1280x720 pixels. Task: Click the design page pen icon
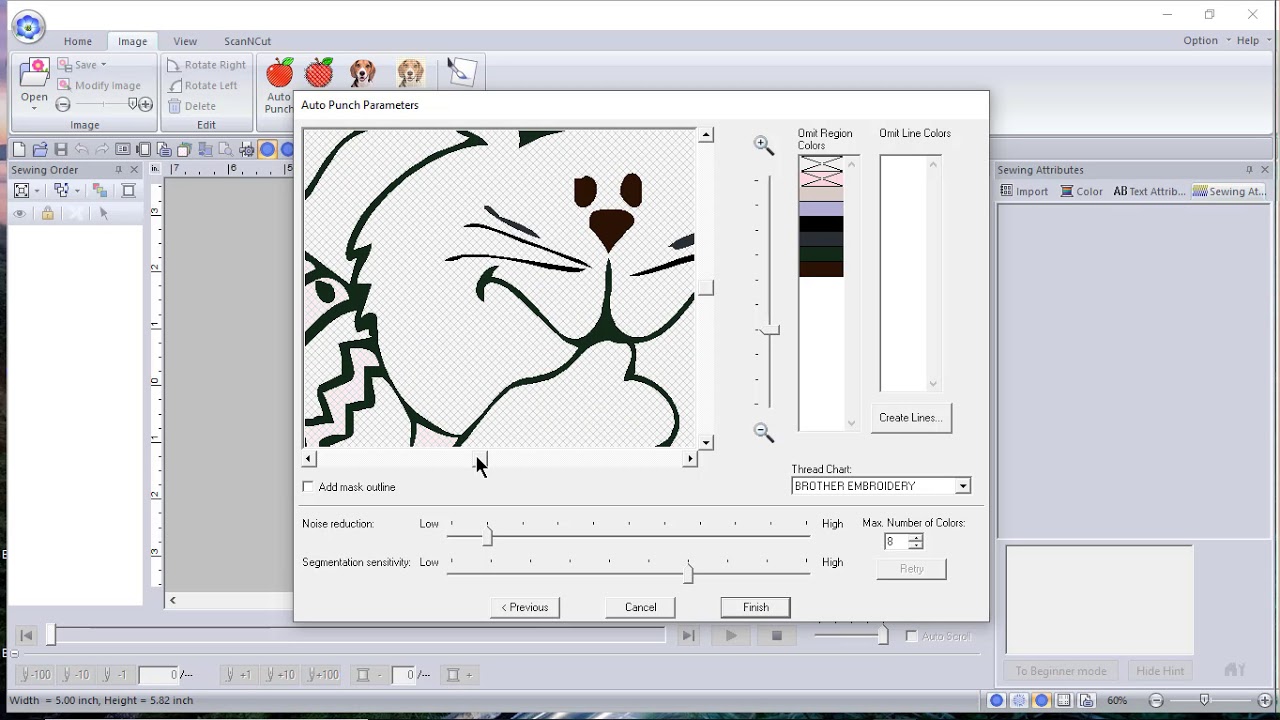click(461, 72)
